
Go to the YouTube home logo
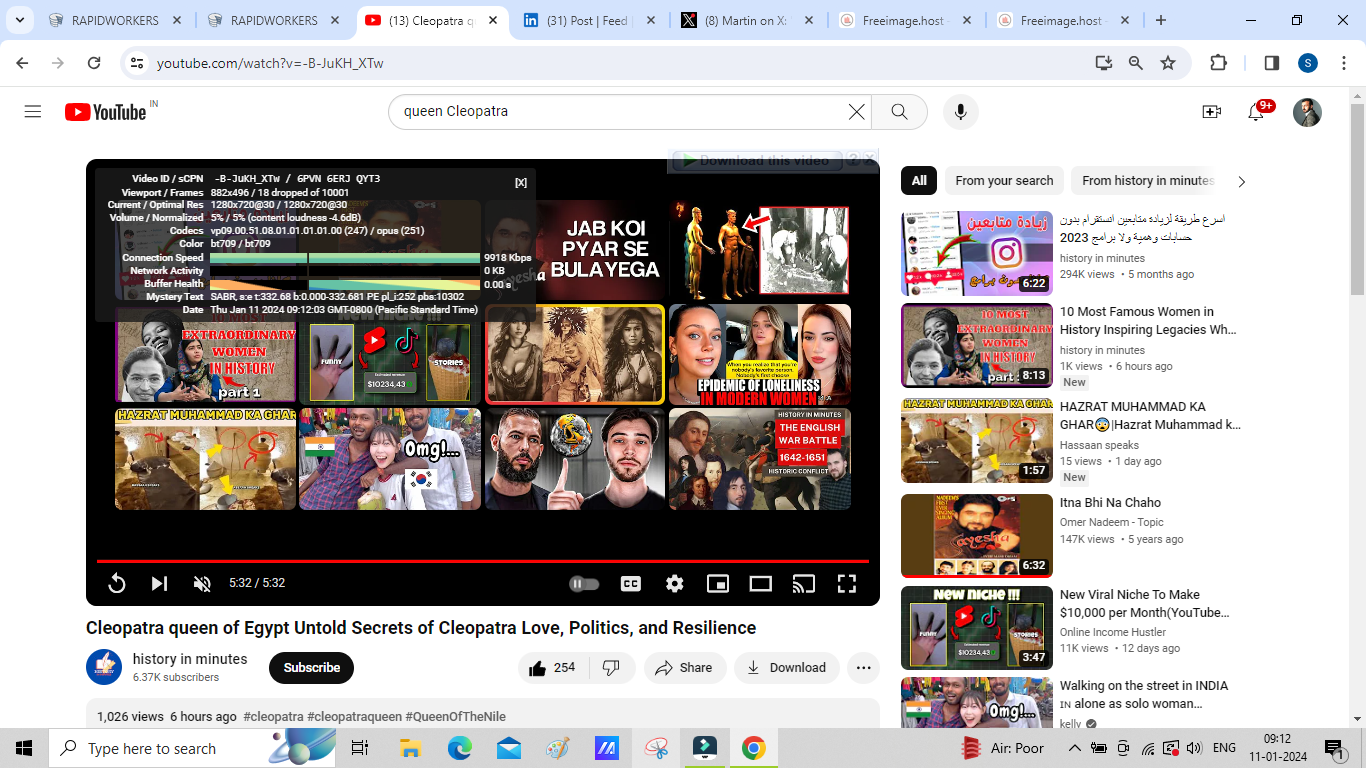pyautogui.click(x=106, y=112)
